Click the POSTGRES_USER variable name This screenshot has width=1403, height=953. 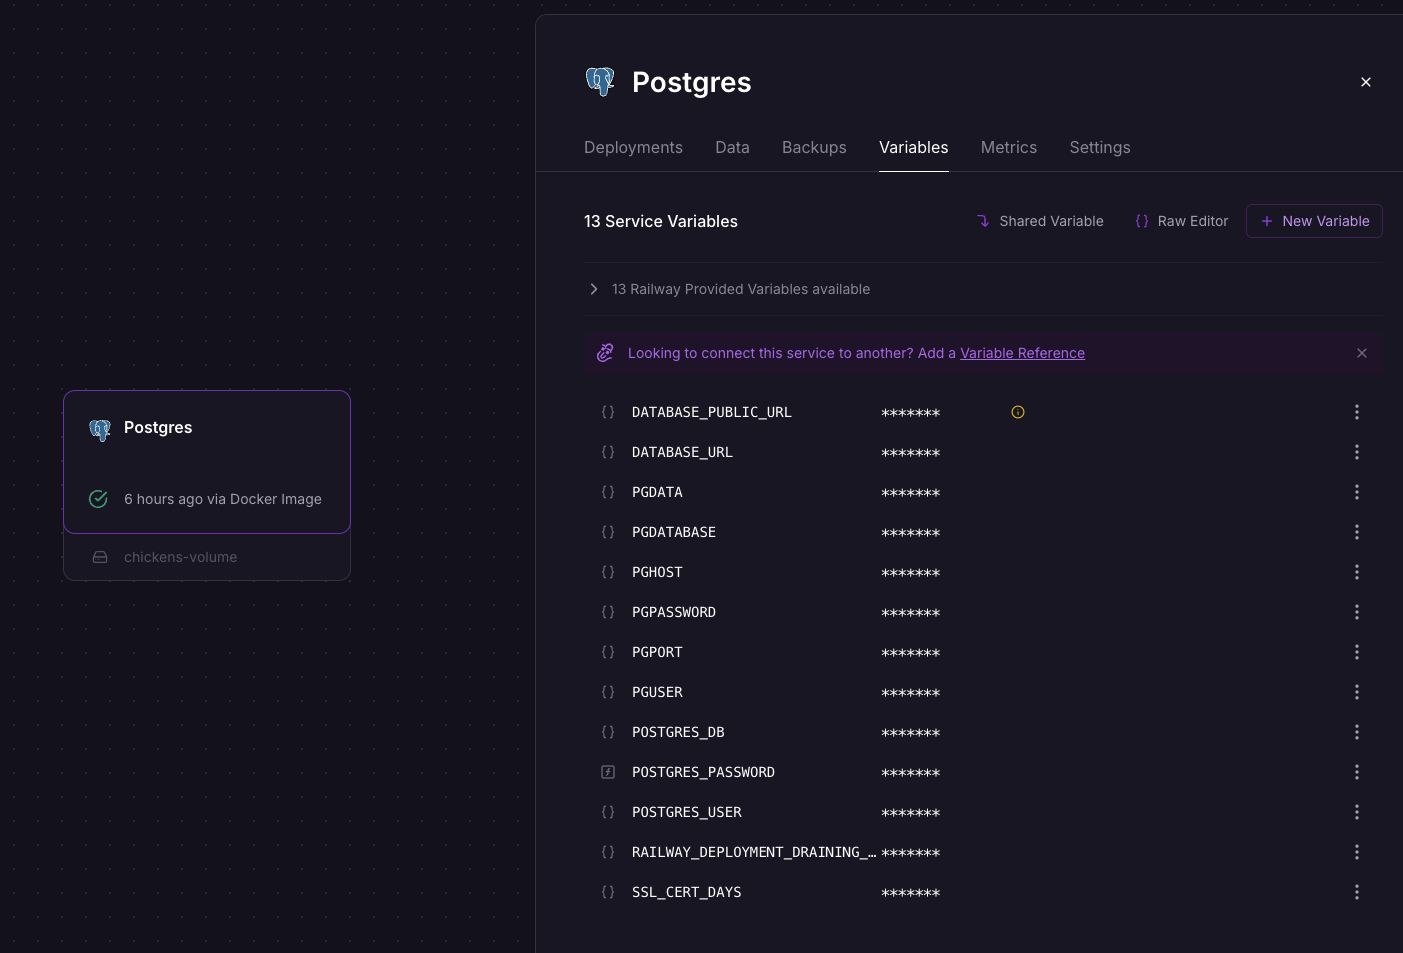[x=687, y=812]
